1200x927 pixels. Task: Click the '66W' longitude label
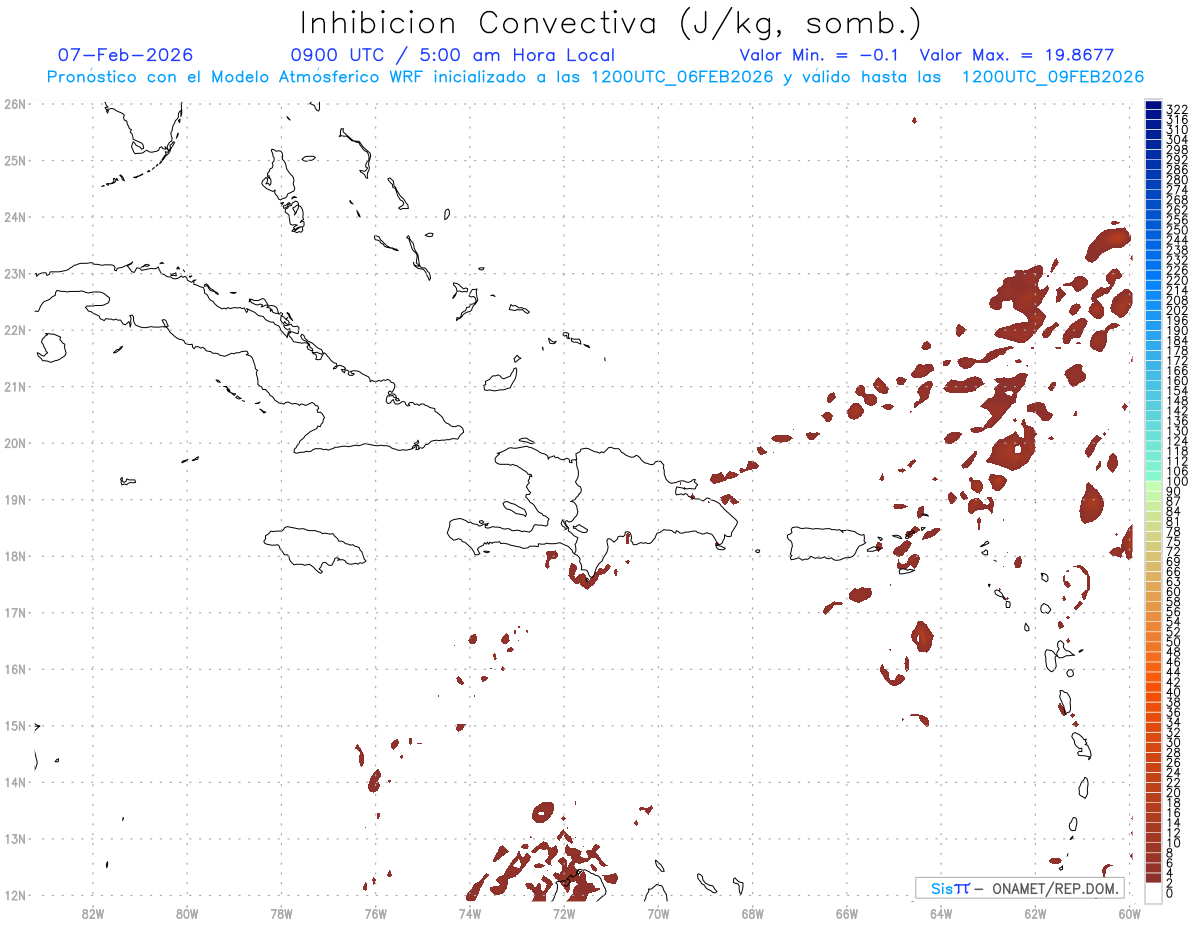click(x=846, y=913)
